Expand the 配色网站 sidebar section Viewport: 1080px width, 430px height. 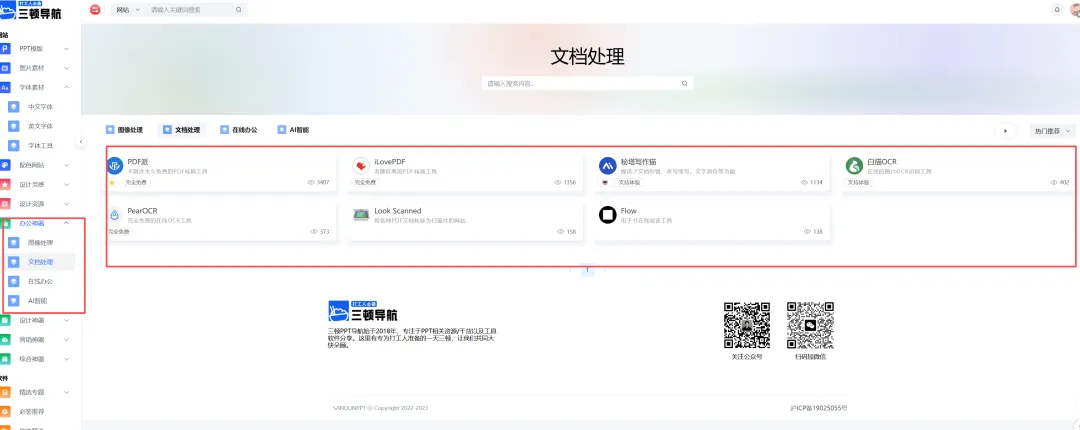click(67, 165)
